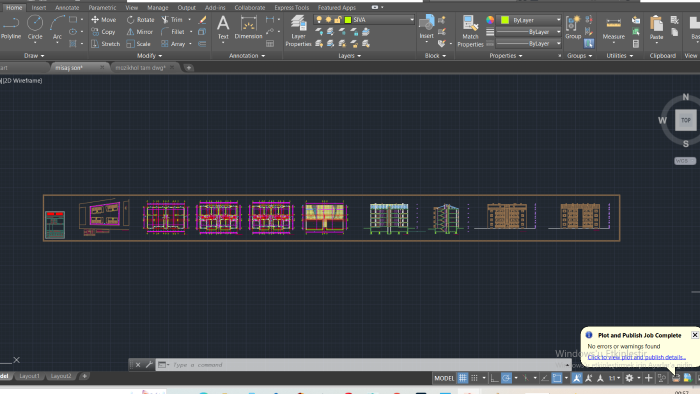700x394 pixels.
Task: Toggle ortho mode in status bar
Action: [x=494, y=378]
